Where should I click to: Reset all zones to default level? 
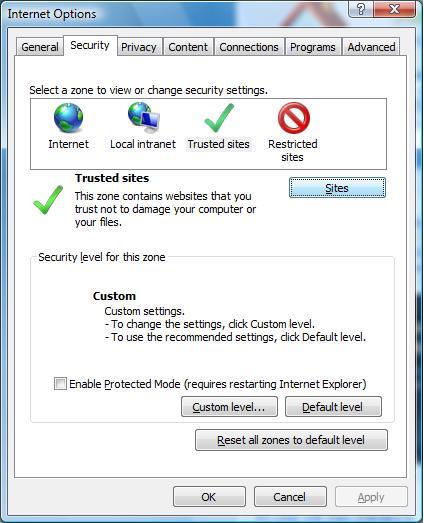click(x=291, y=440)
